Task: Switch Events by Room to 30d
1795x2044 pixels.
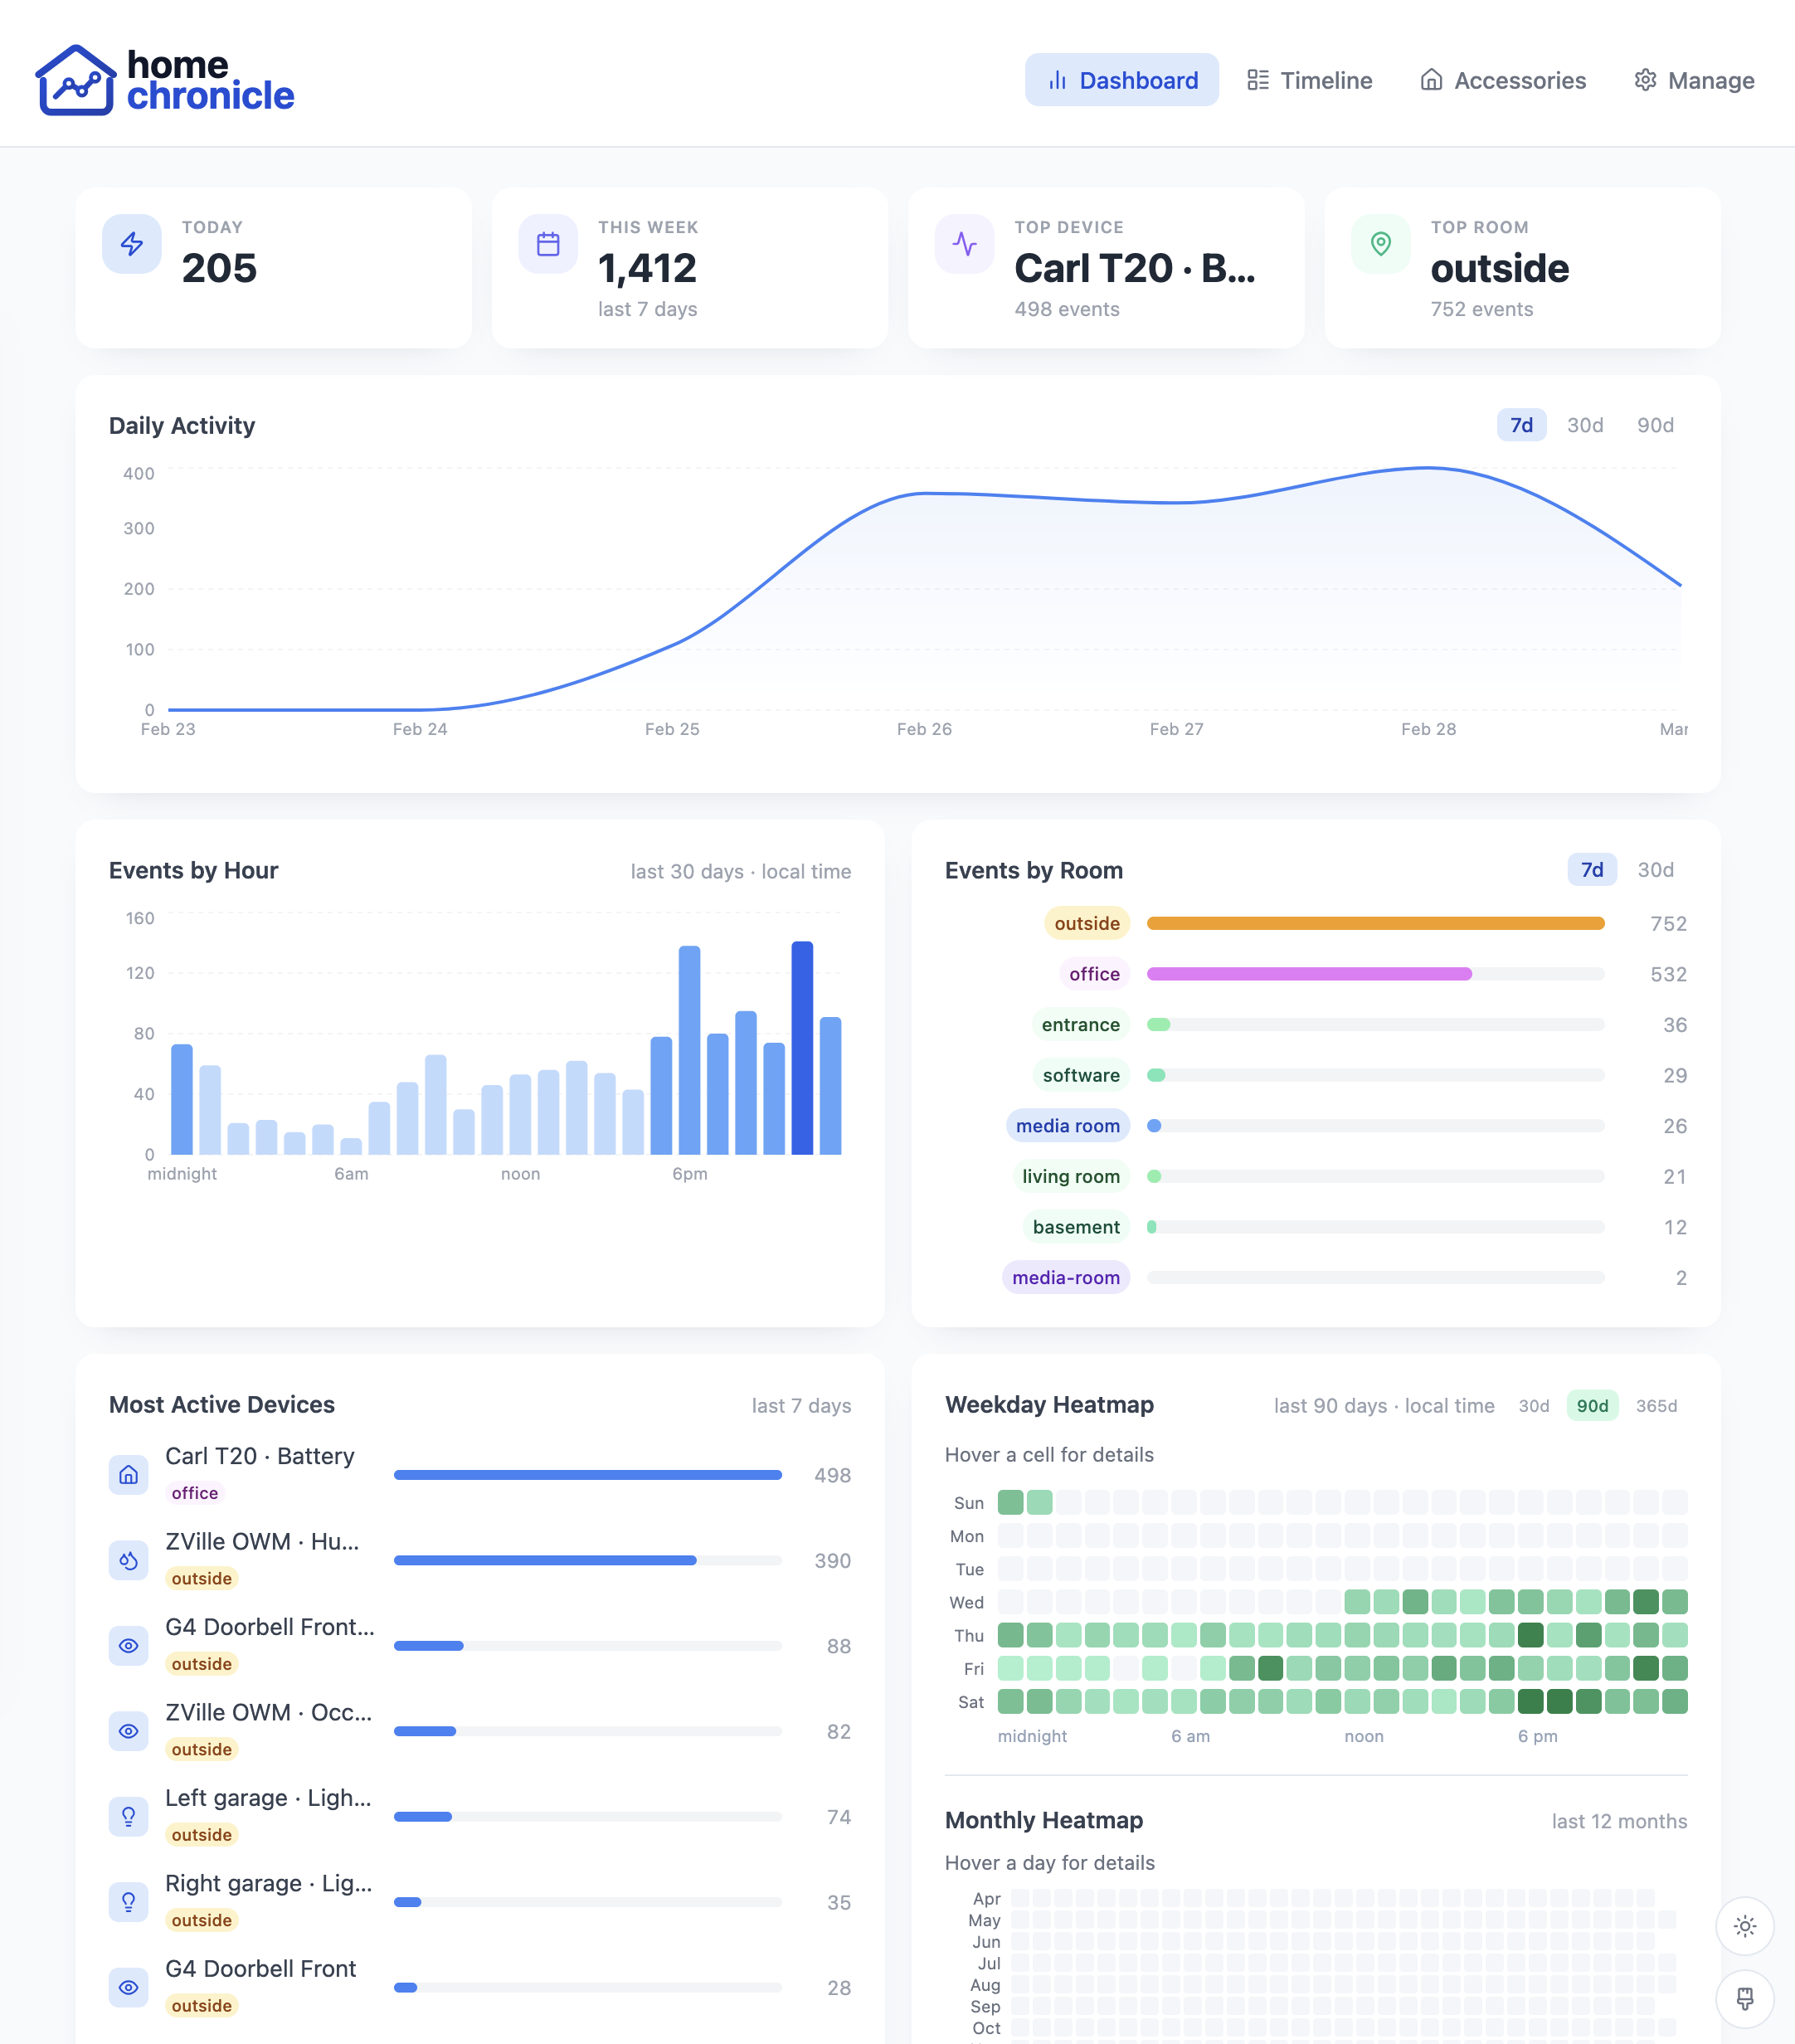Action: [1655, 870]
